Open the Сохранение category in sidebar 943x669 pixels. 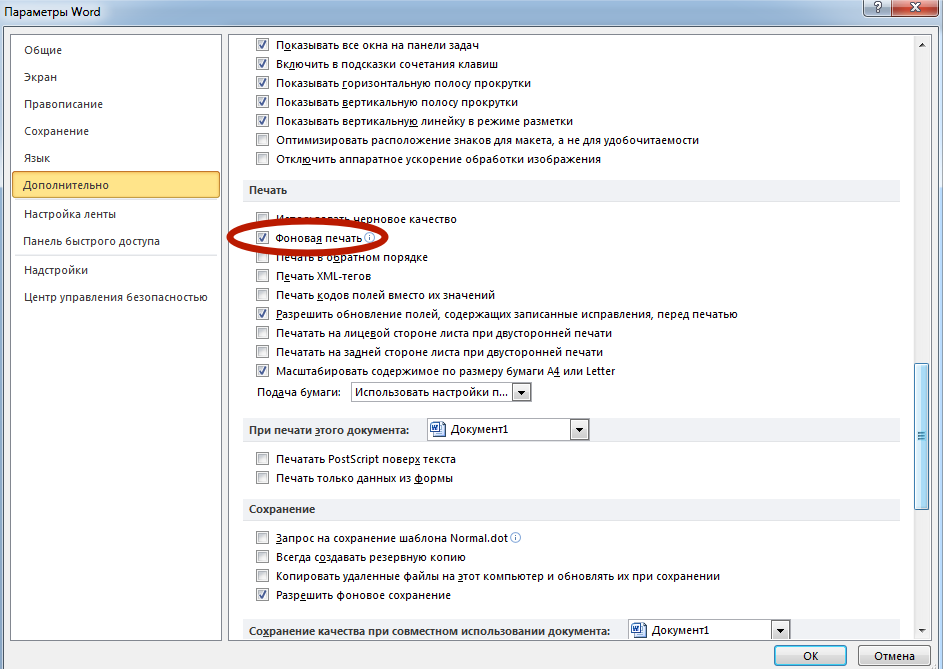pos(57,131)
